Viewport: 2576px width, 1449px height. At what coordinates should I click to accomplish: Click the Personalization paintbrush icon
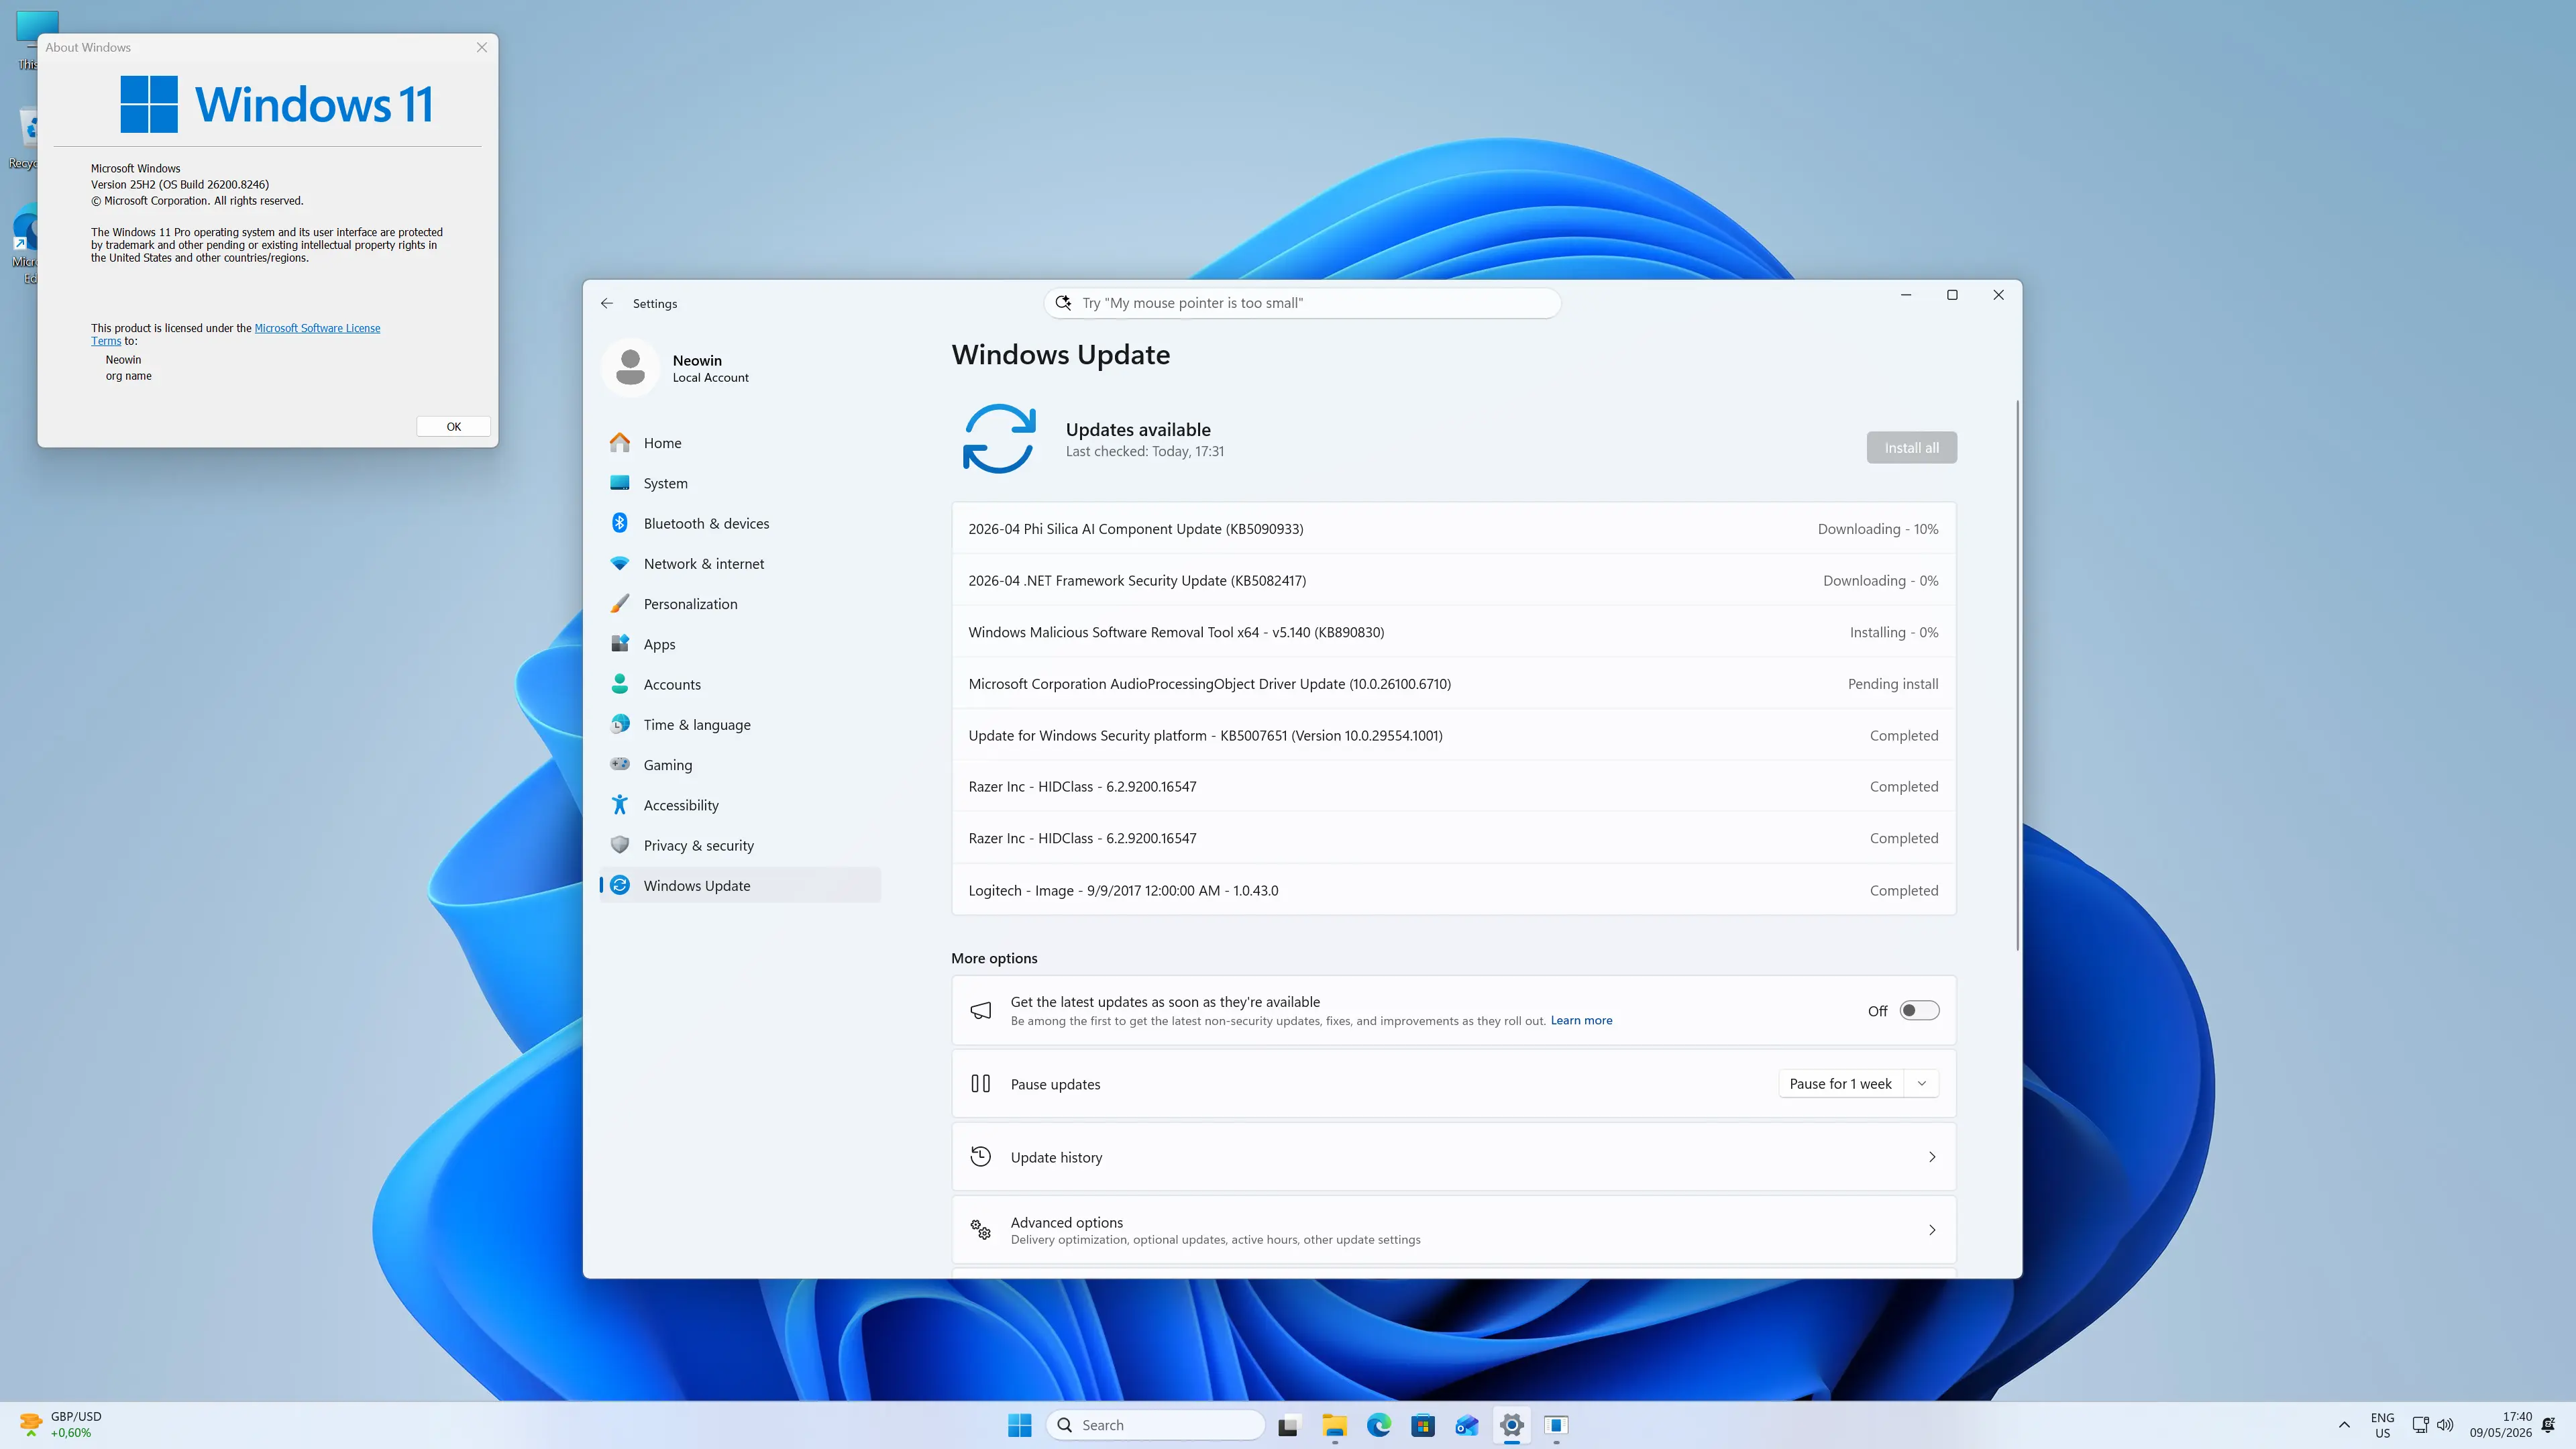(620, 603)
